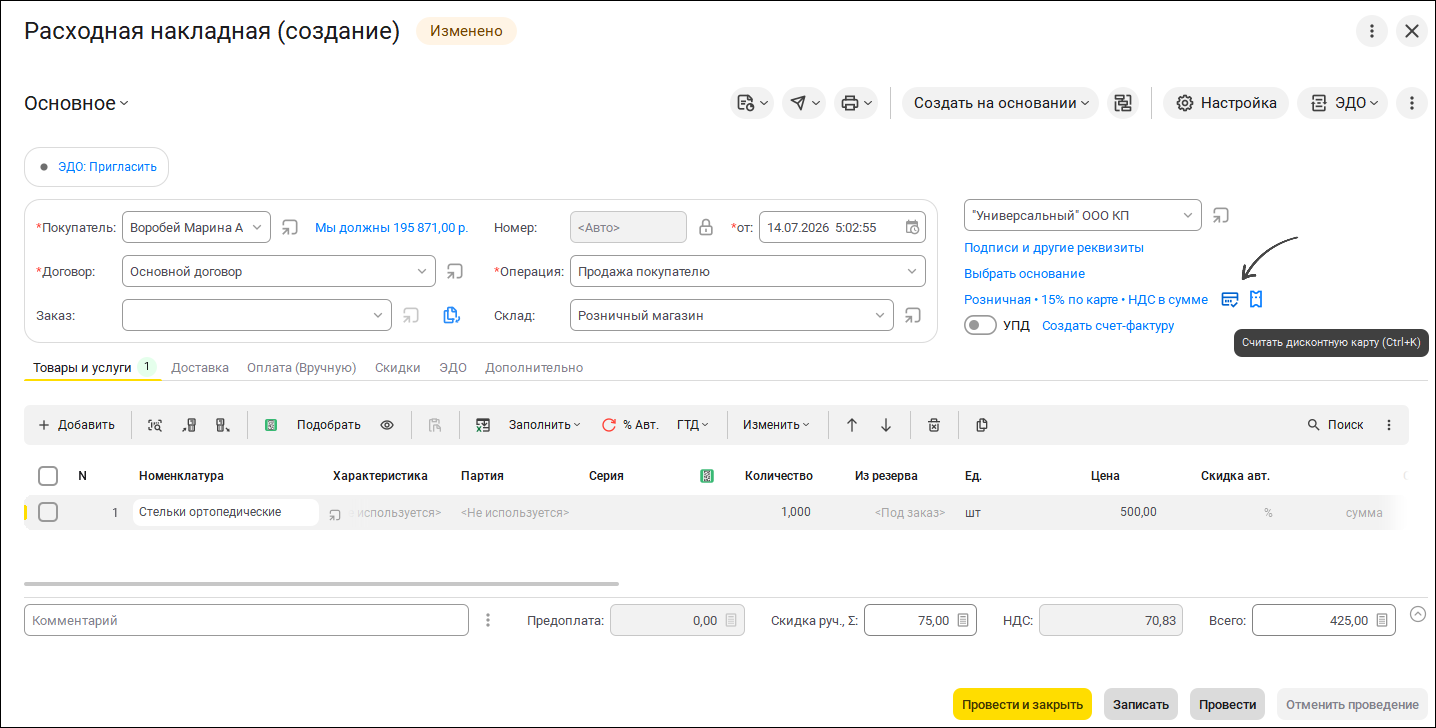The height and width of the screenshot is (728, 1436).
Task: Open the Изменить dropdown
Action: [776, 425]
